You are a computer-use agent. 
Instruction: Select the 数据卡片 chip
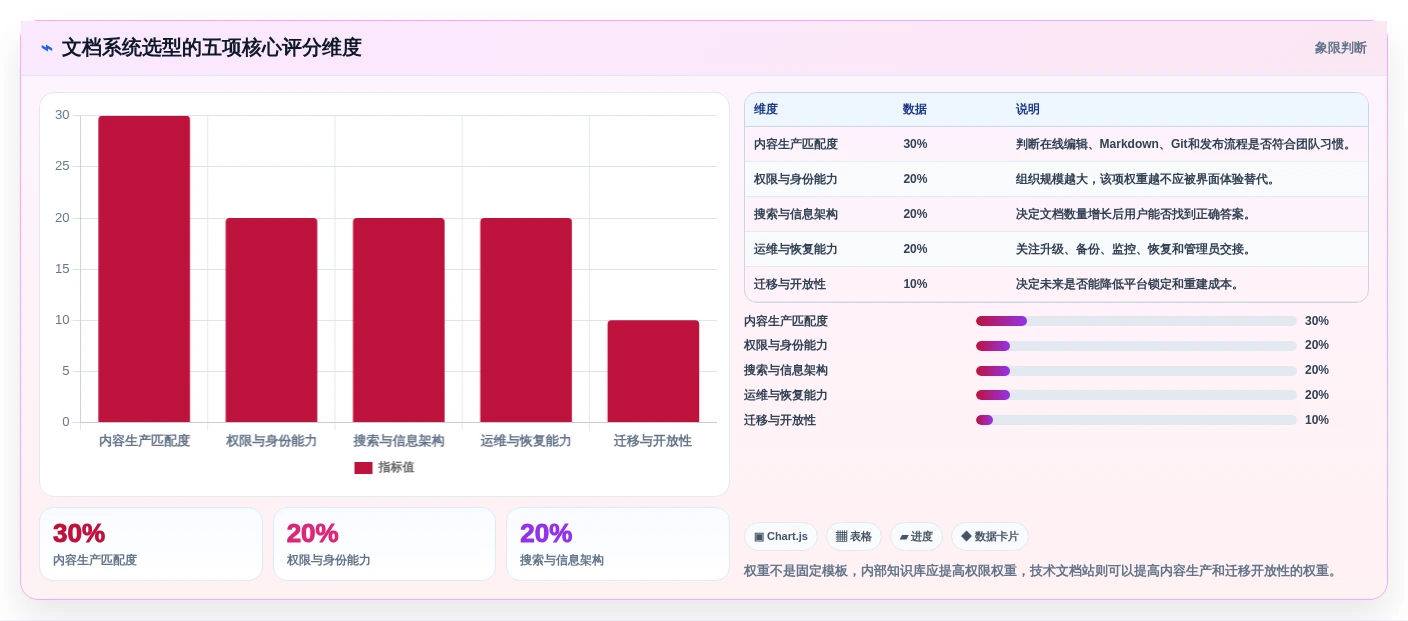pos(990,537)
